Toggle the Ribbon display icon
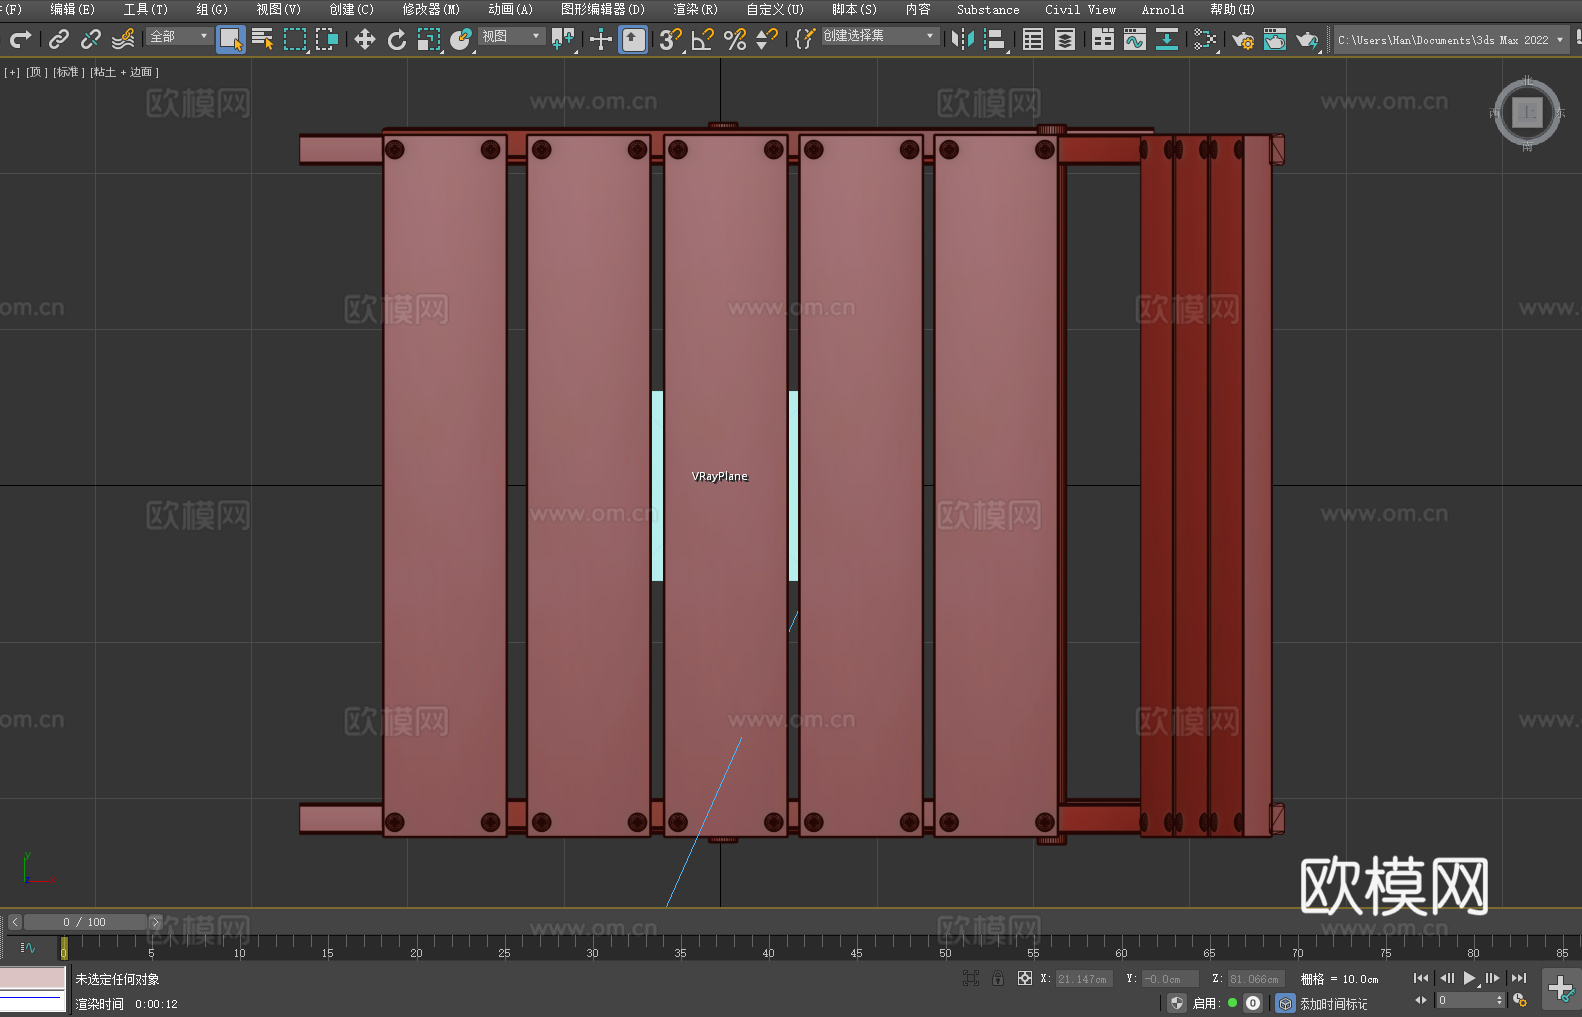 coord(1103,39)
